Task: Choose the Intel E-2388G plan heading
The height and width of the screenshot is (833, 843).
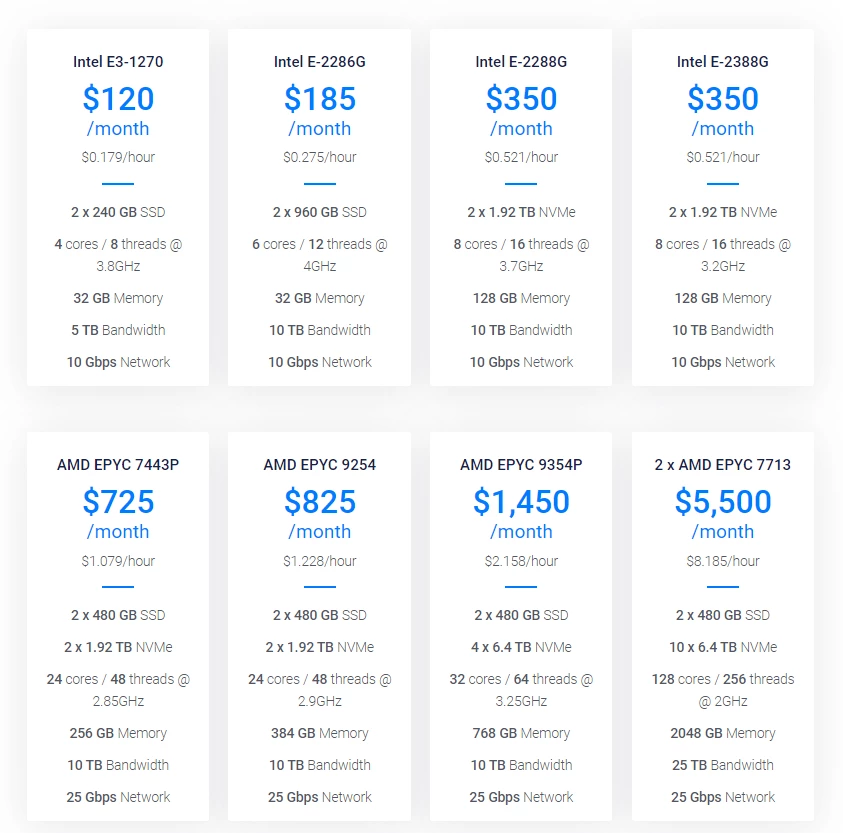Action: point(723,62)
